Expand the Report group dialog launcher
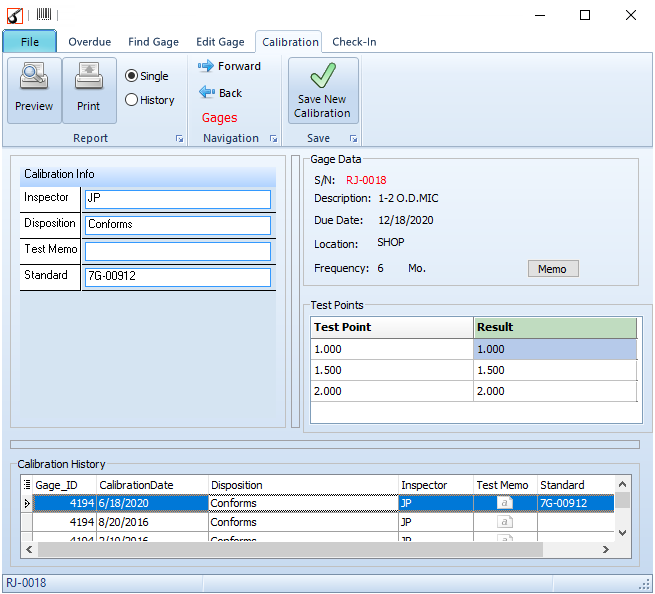This screenshot has width=655, height=594. [180, 139]
